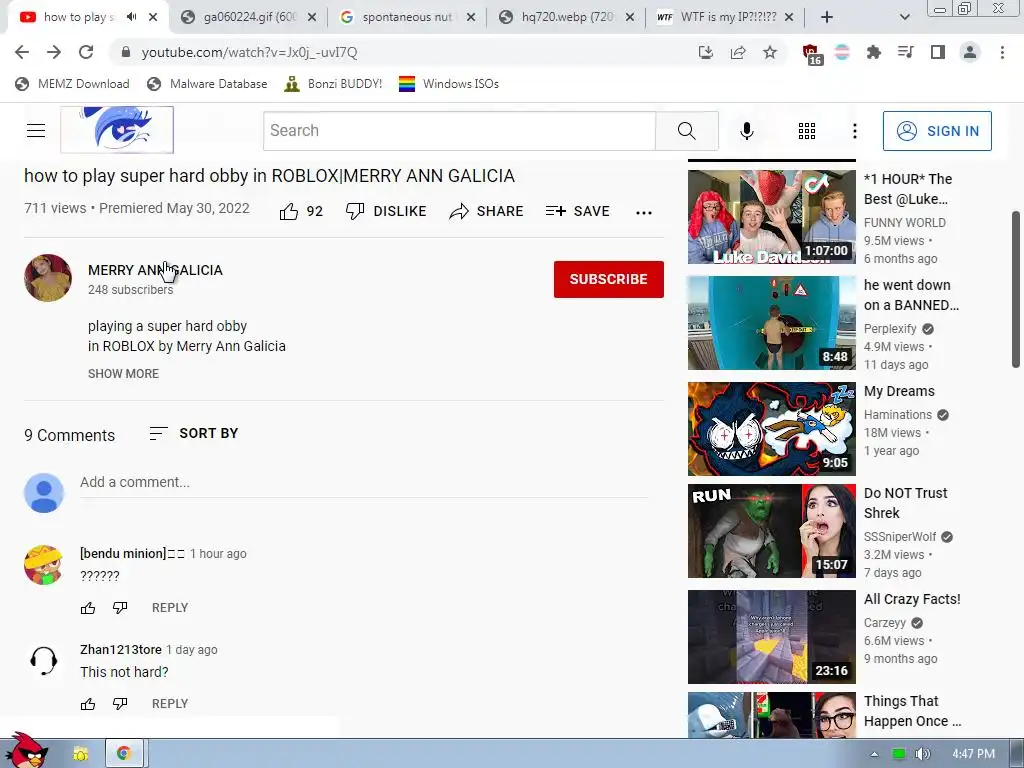Open MEMZ Download bookmark
The height and width of the screenshot is (768, 1024).
click(72, 84)
